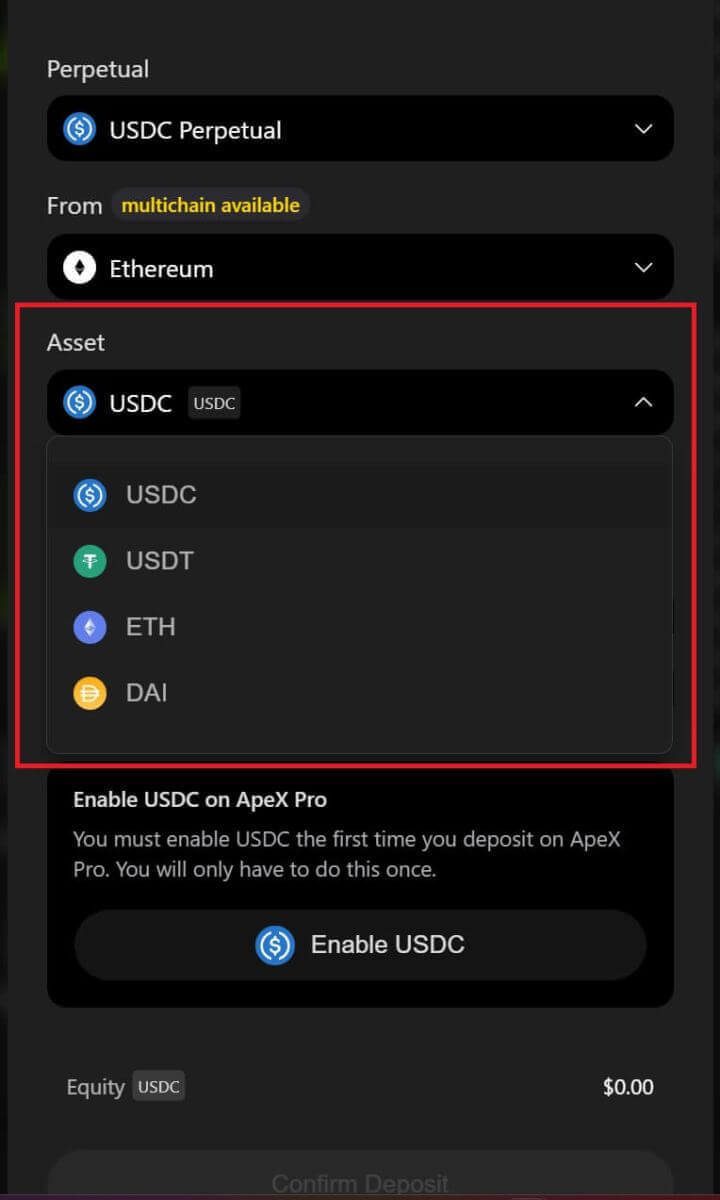Viewport: 720px width, 1200px height.
Task: Click the Ethereum network logo icon
Action: coord(80,268)
